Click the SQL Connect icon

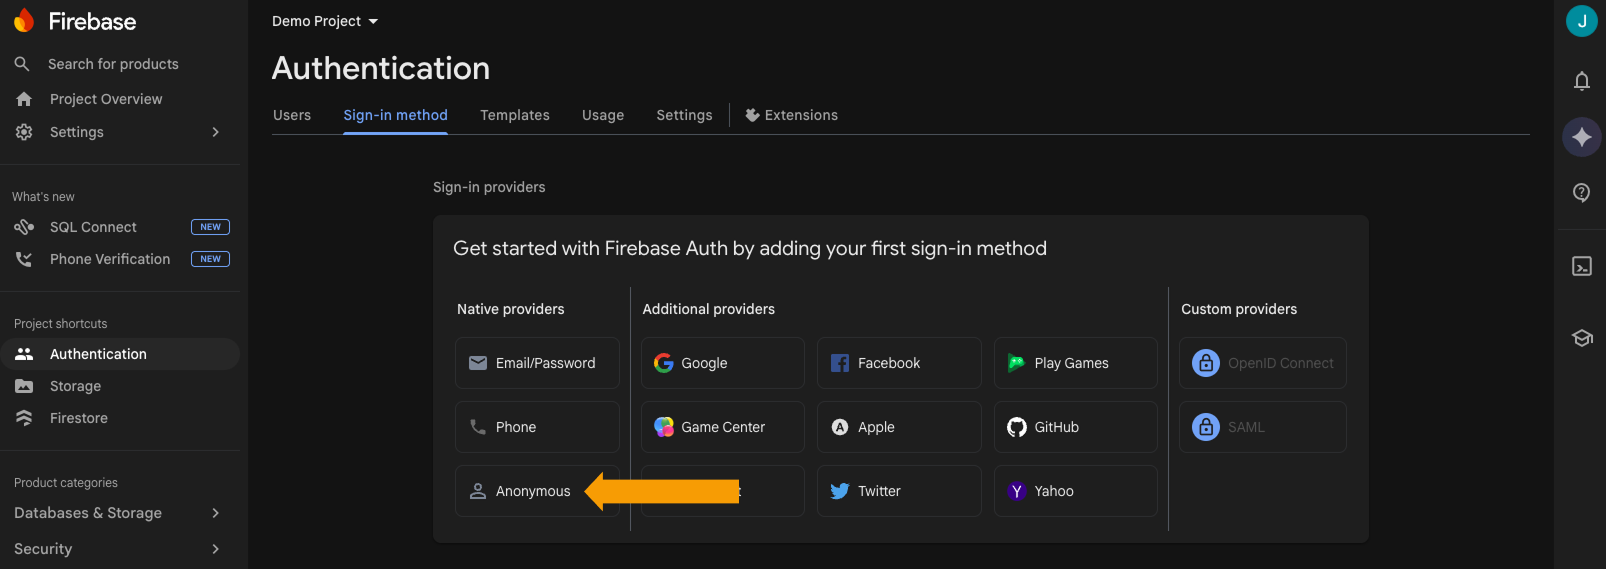tap(24, 227)
